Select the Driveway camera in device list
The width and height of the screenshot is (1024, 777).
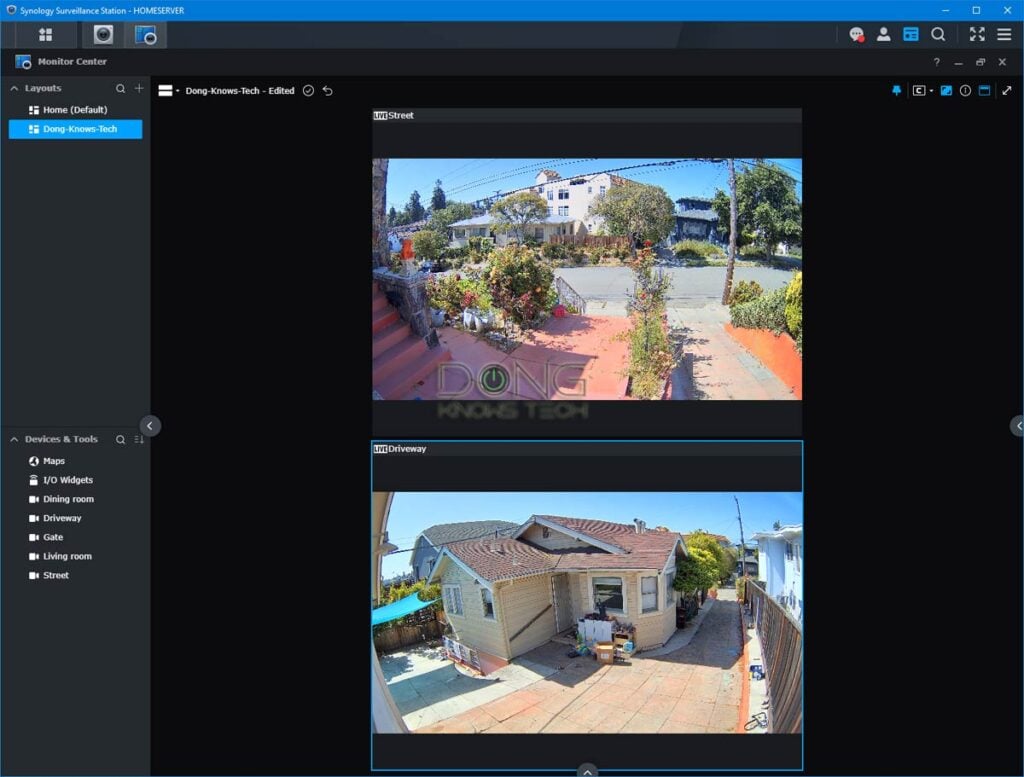tap(75, 518)
